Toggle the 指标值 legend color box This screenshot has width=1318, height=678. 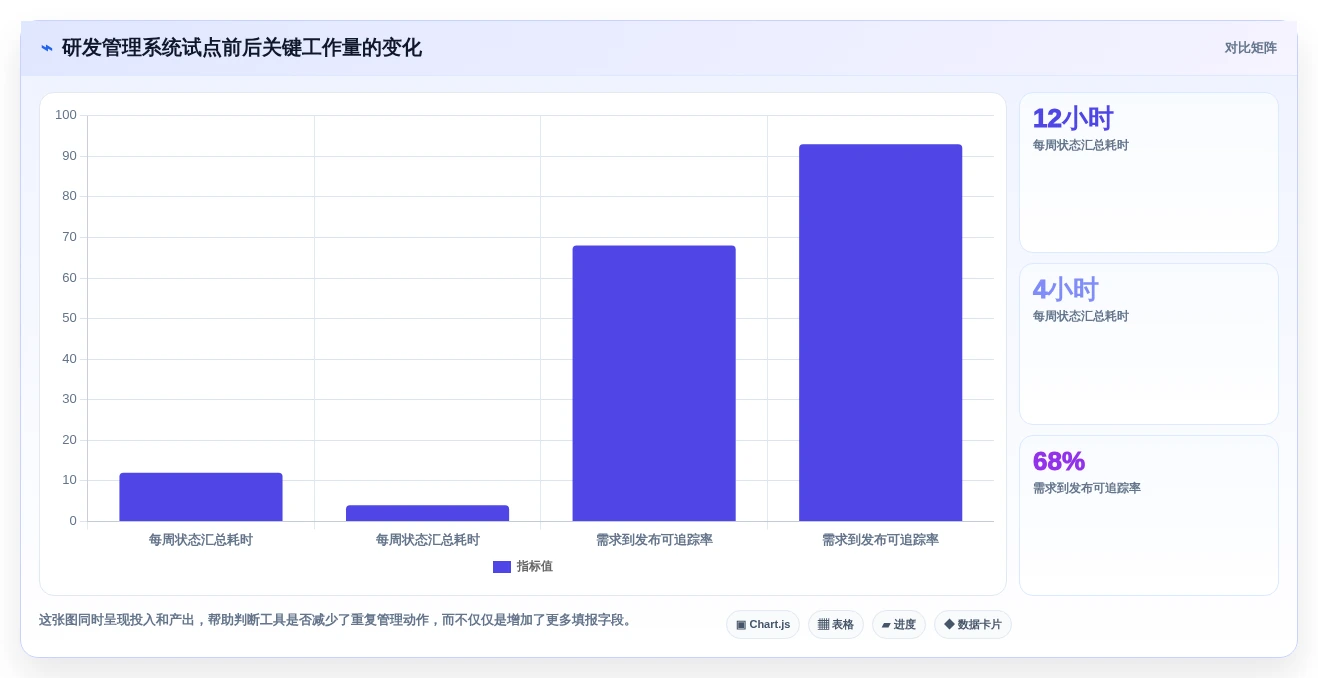(x=502, y=567)
